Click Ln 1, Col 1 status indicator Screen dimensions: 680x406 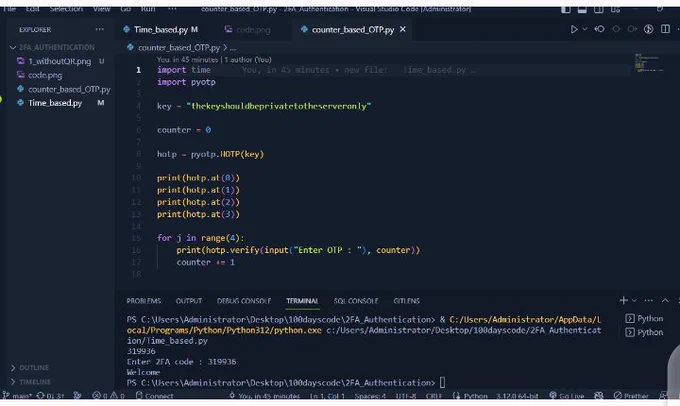[327, 396]
